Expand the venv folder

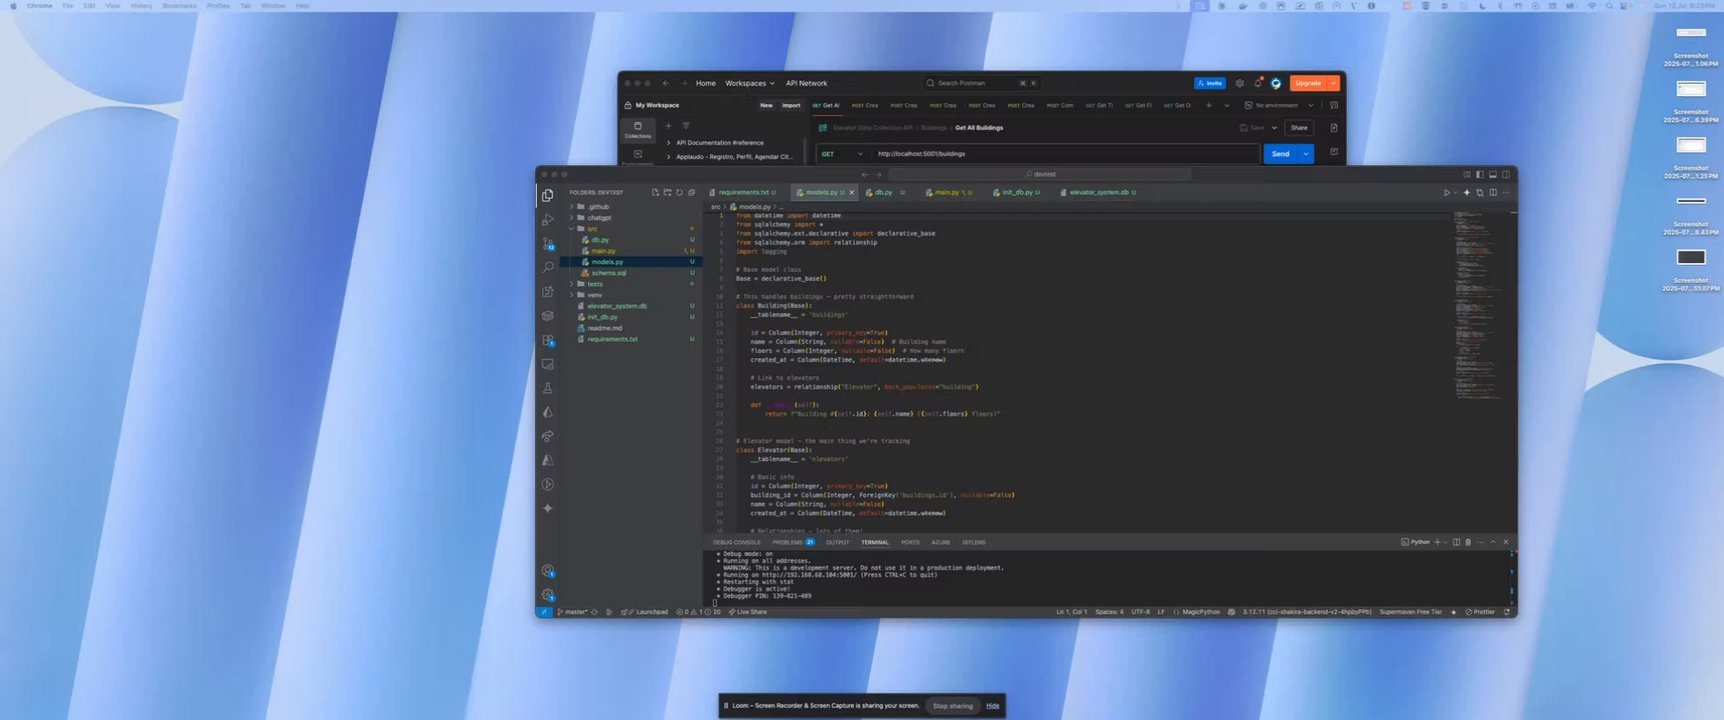pyautogui.click(x=595, y=295)
